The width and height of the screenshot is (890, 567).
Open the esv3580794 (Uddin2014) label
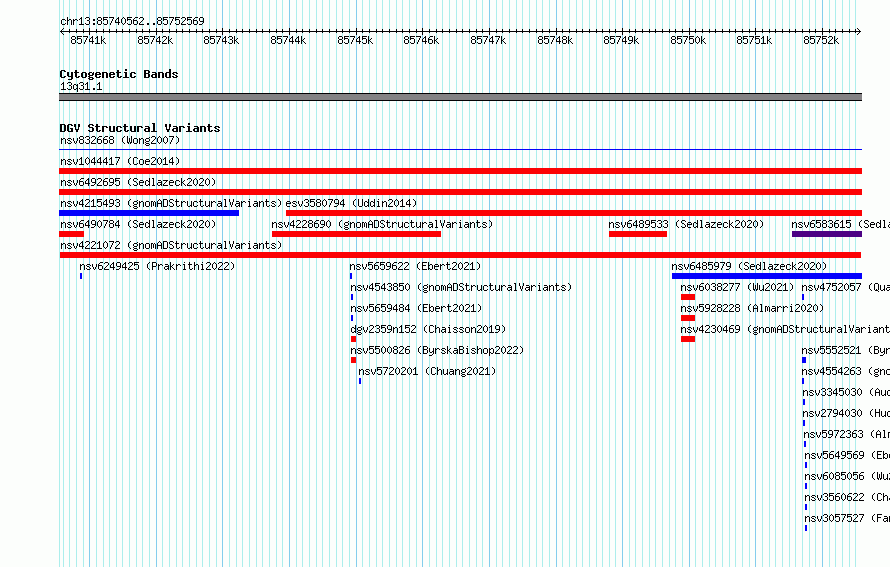coord(351,203)
